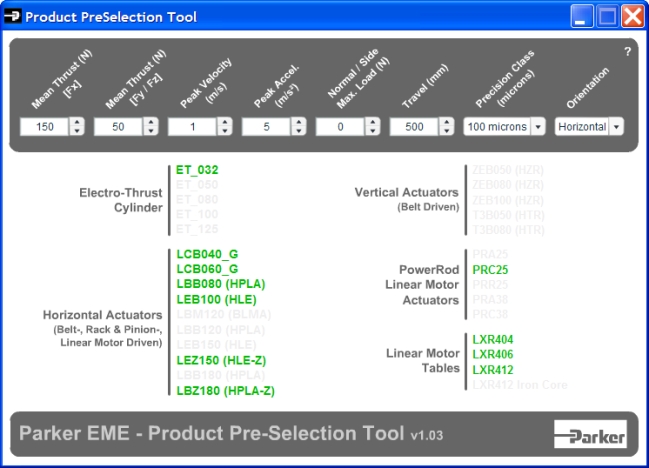Increase Peak Velocity with up arrow
This screenshot has height=468, width=649.
coord(225,122)
